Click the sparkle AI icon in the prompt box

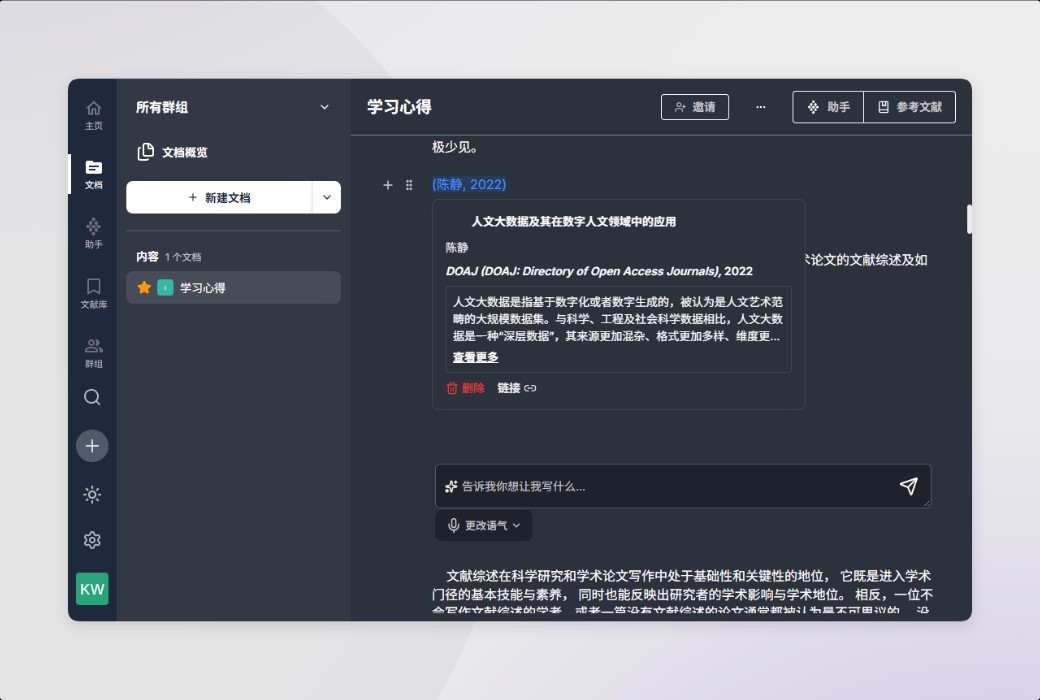click(451, 486)
